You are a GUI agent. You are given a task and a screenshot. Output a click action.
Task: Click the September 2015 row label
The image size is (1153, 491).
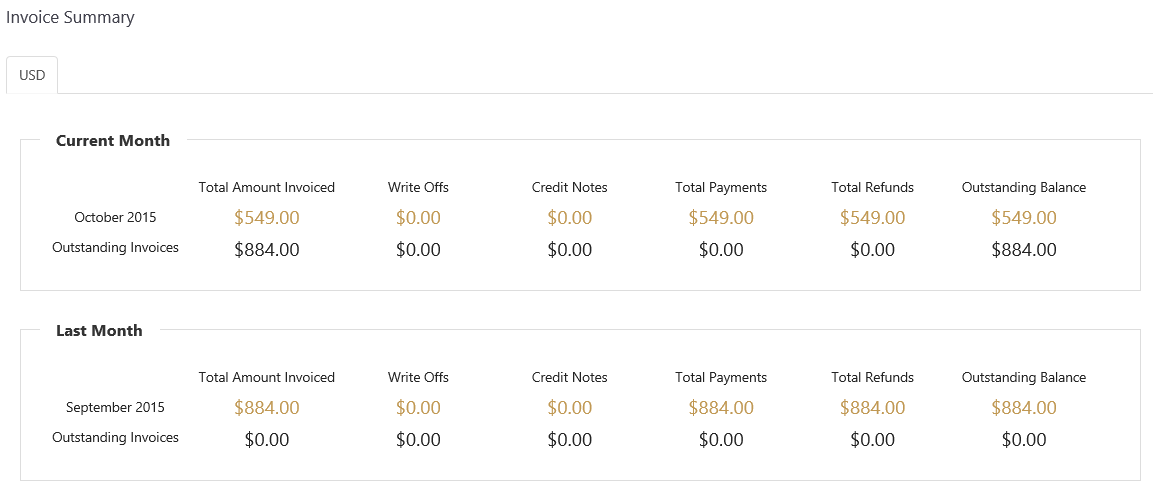(x=115, y=407)
